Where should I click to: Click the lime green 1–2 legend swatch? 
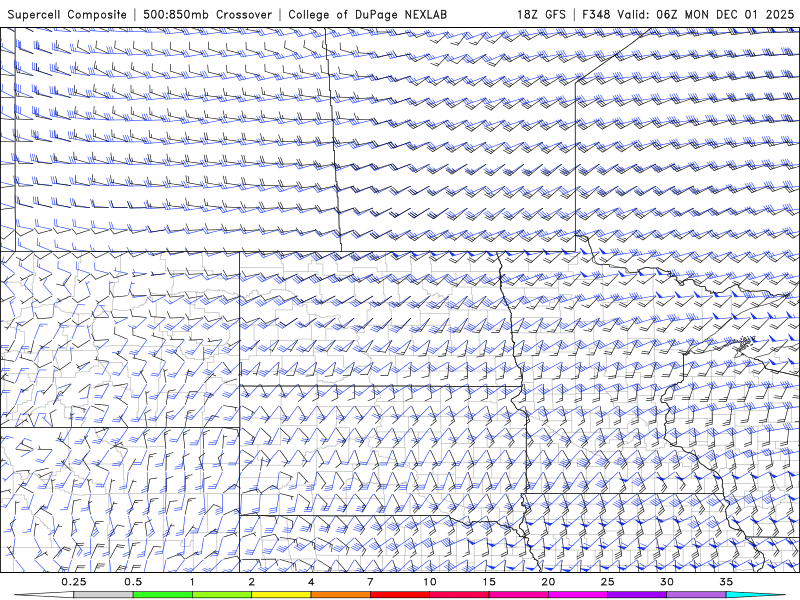[221, 595]
